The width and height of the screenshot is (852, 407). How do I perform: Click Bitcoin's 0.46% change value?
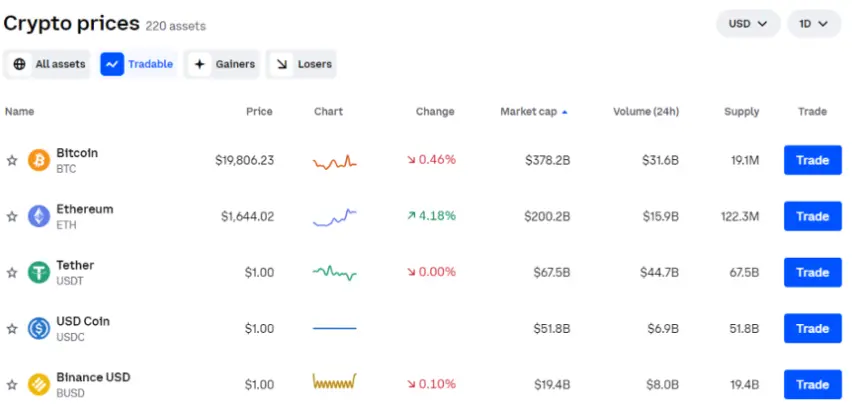437,160
